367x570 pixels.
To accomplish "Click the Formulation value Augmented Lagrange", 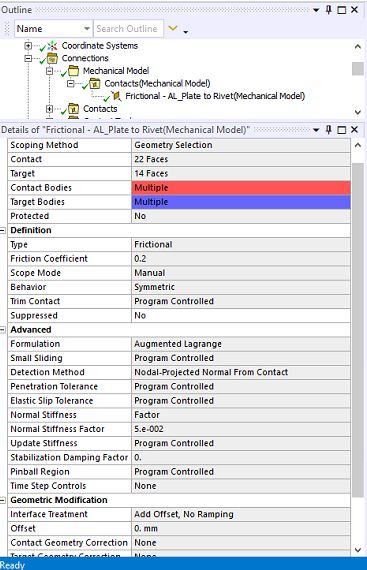I will click(x=241, y=344).
